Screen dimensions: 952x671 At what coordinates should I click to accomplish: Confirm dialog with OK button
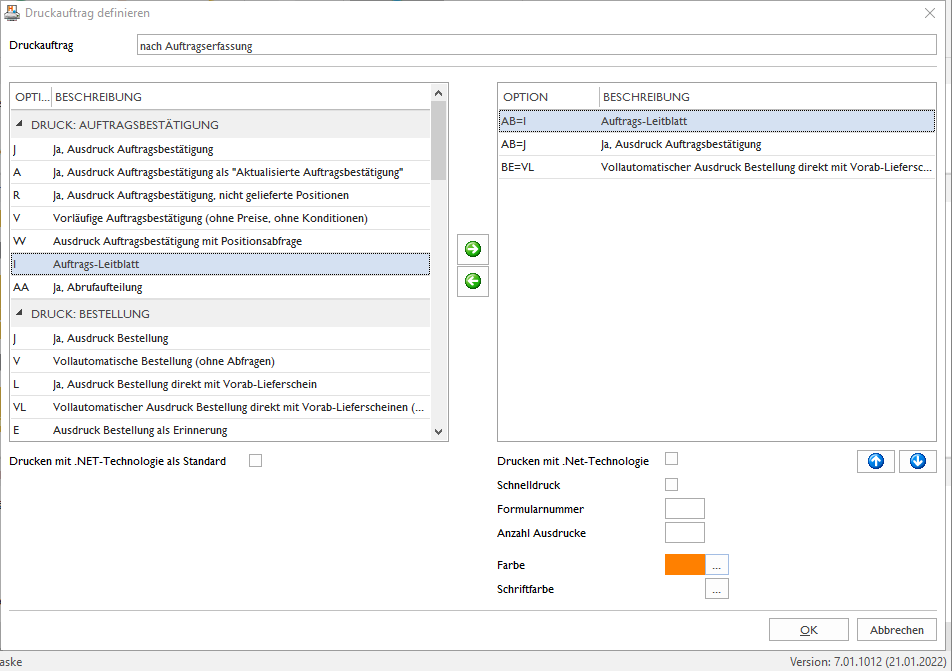pyautogui.click(x=809, y=630)
